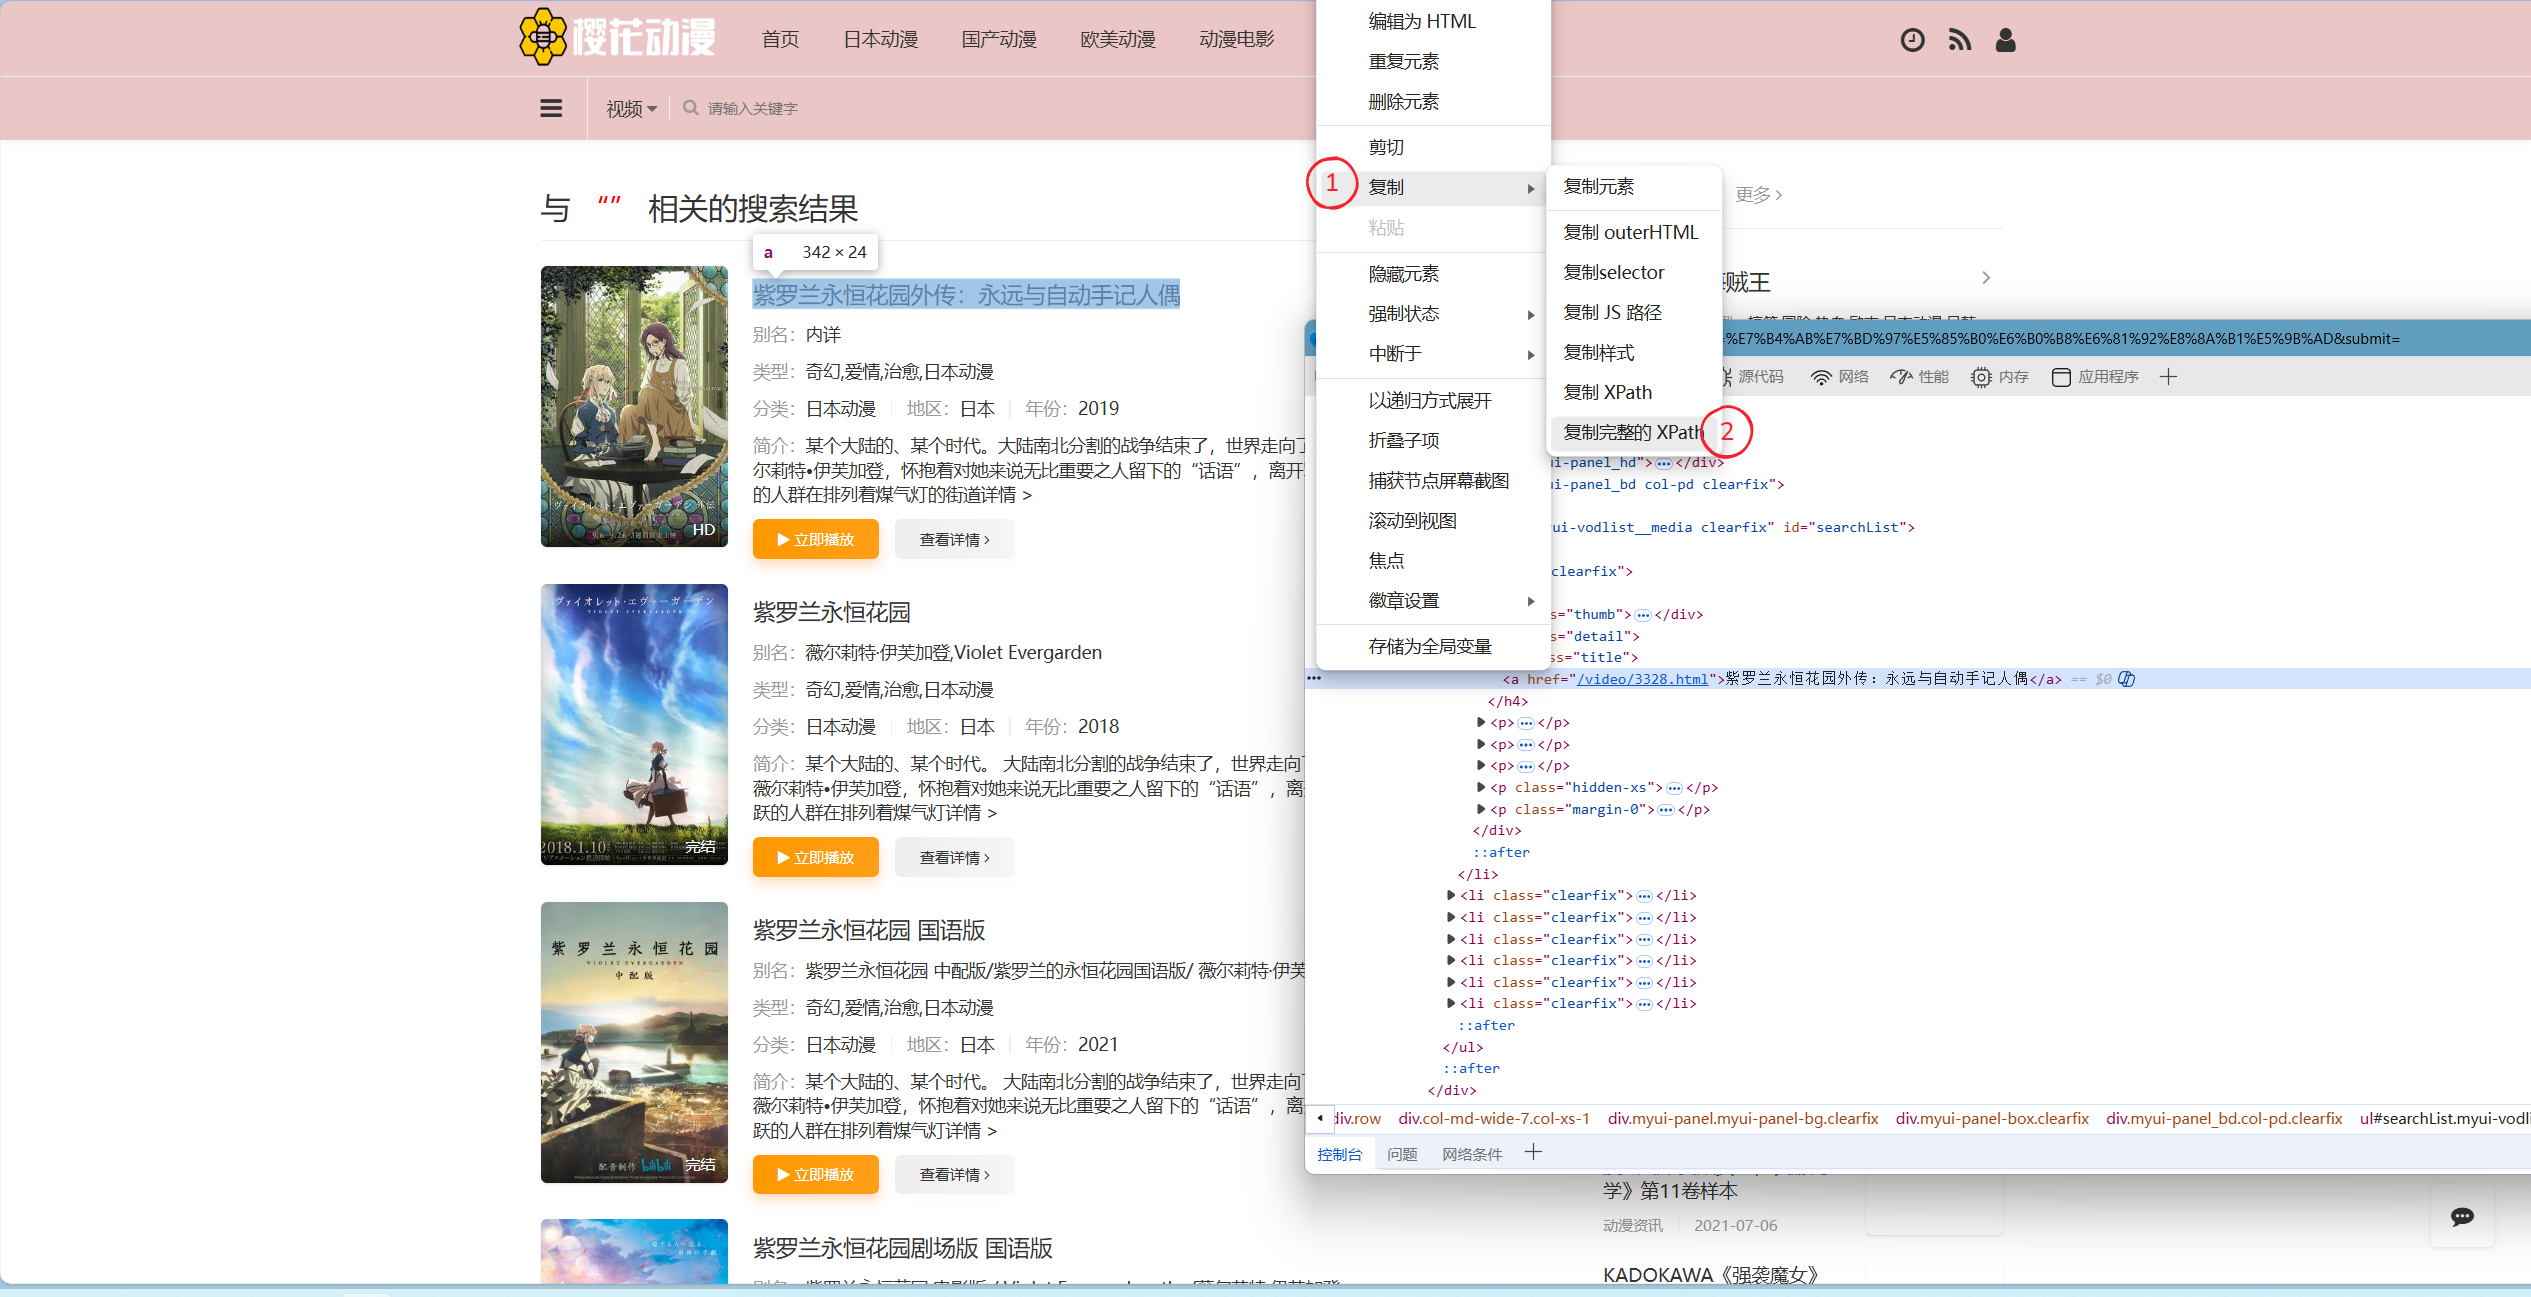Screen dimensions: 2531x1297
Task: Click the history clock icon in header
Action: pyautogui.click(x=1912, y=40)
